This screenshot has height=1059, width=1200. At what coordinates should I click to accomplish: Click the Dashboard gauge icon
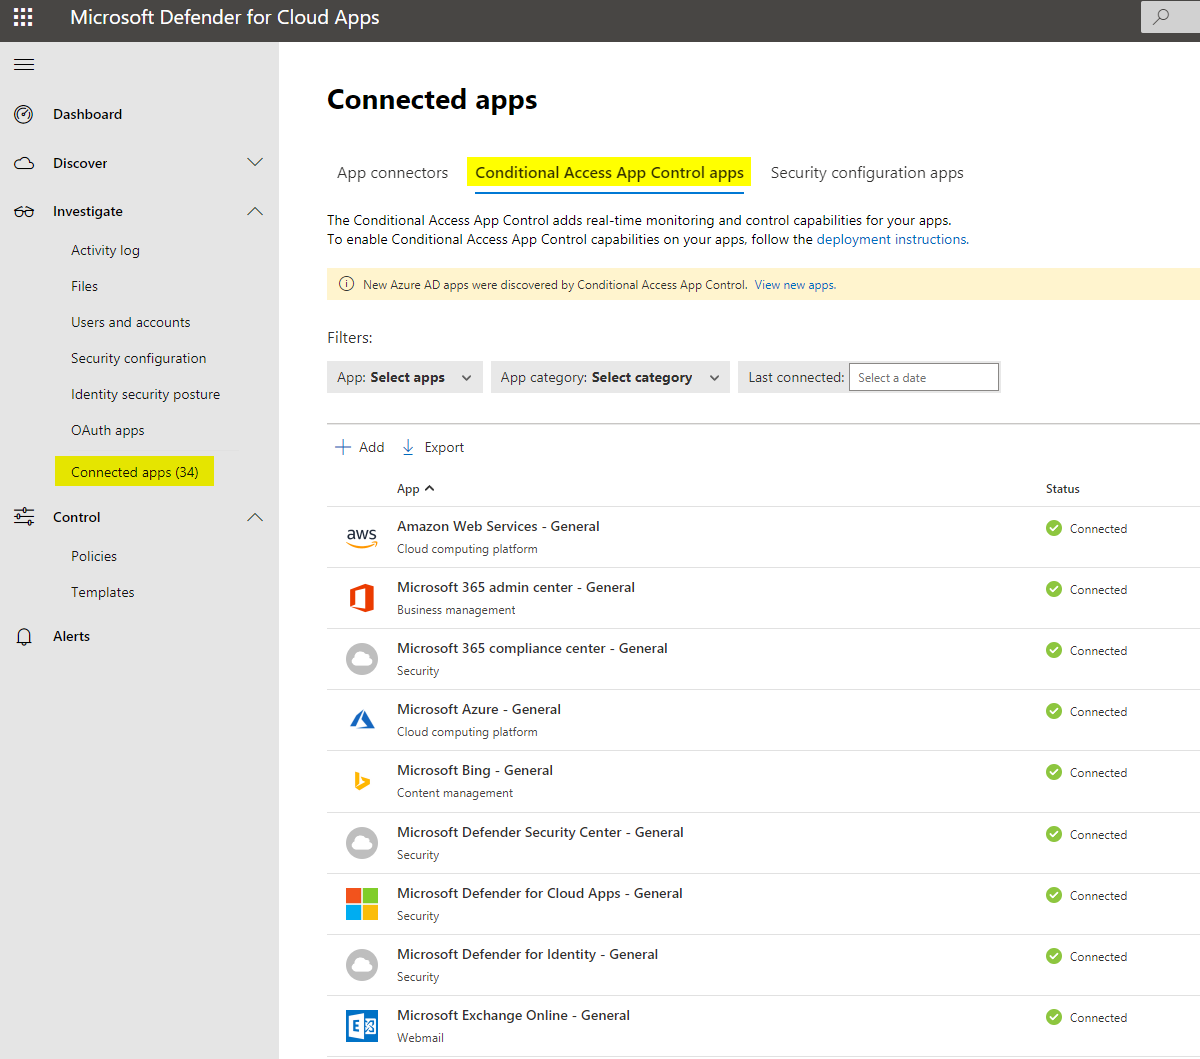[x=24, y=115]
